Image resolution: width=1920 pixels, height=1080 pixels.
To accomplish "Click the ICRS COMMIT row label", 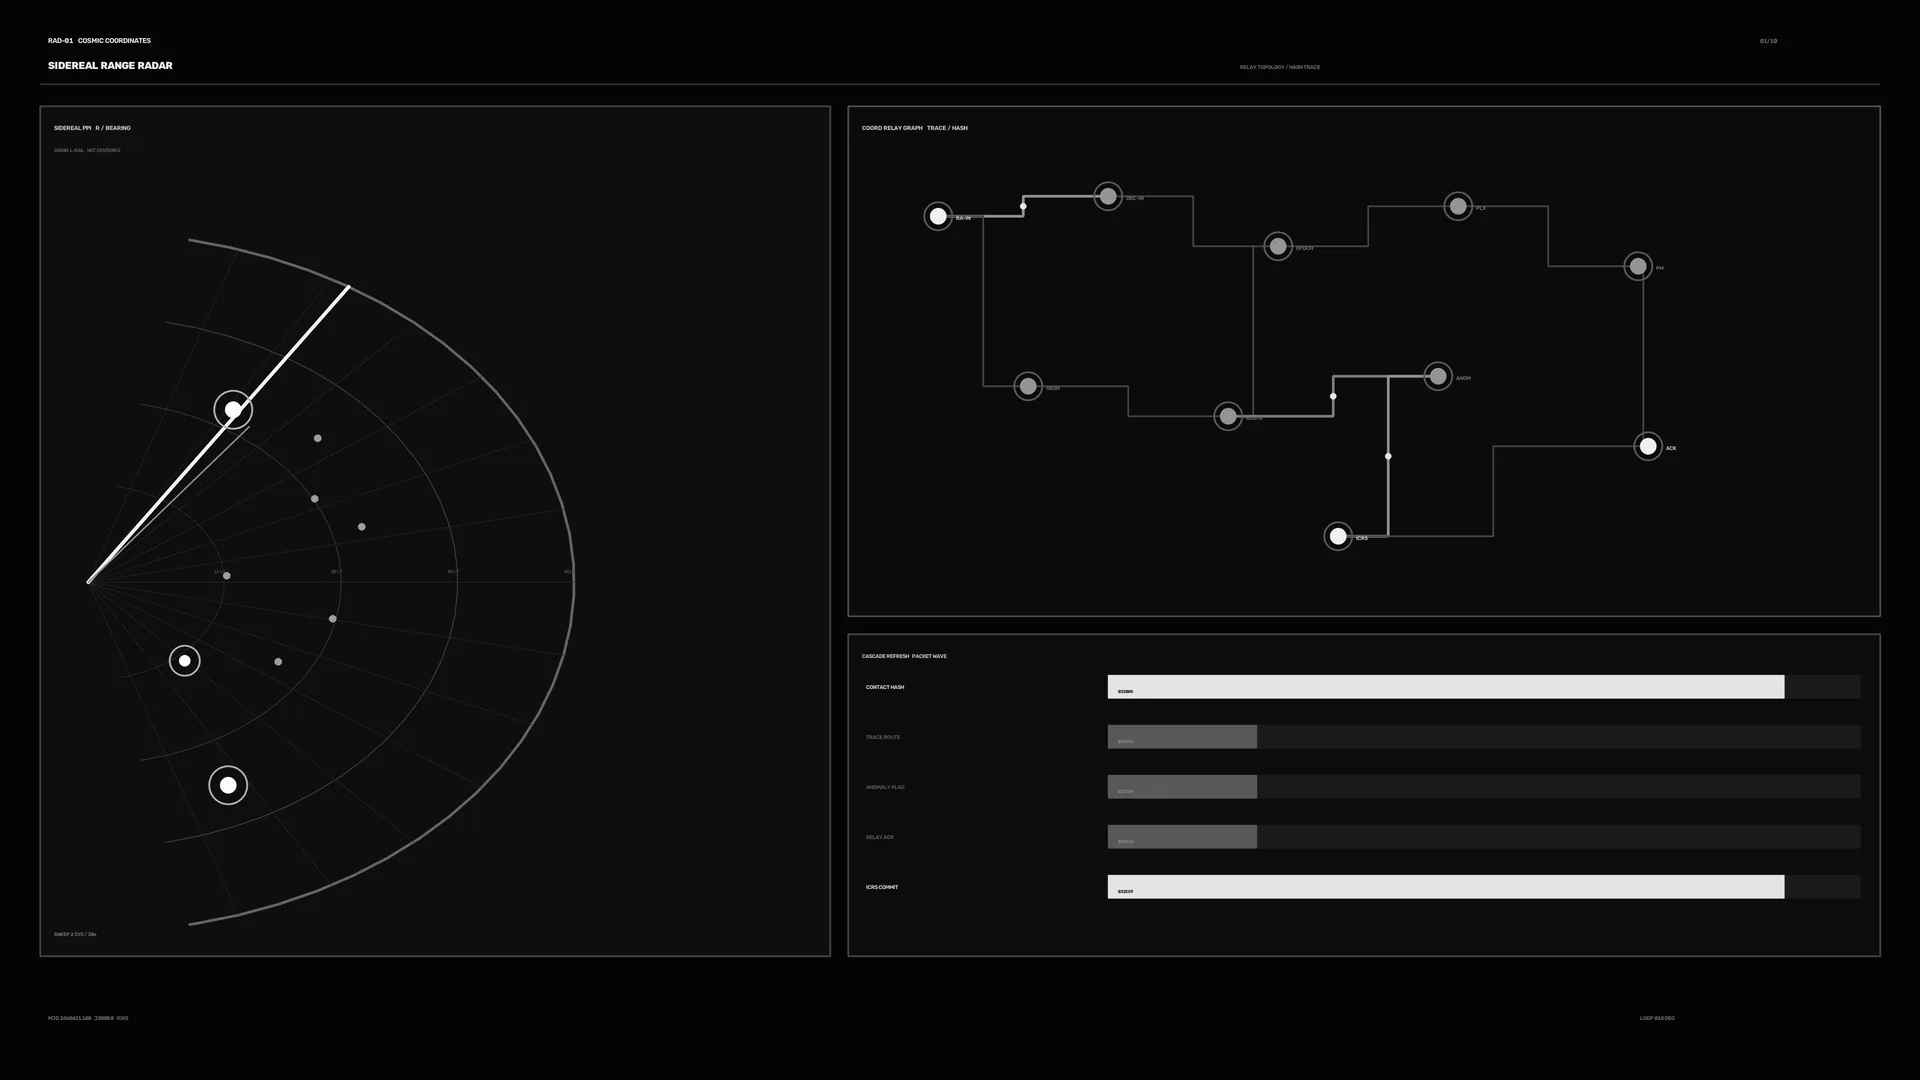I will (x=882, y=887).
